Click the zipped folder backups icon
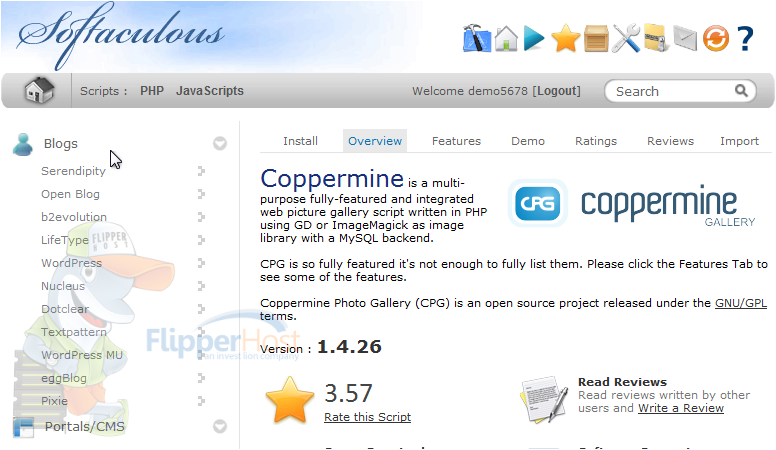 [x=656, y=38]
